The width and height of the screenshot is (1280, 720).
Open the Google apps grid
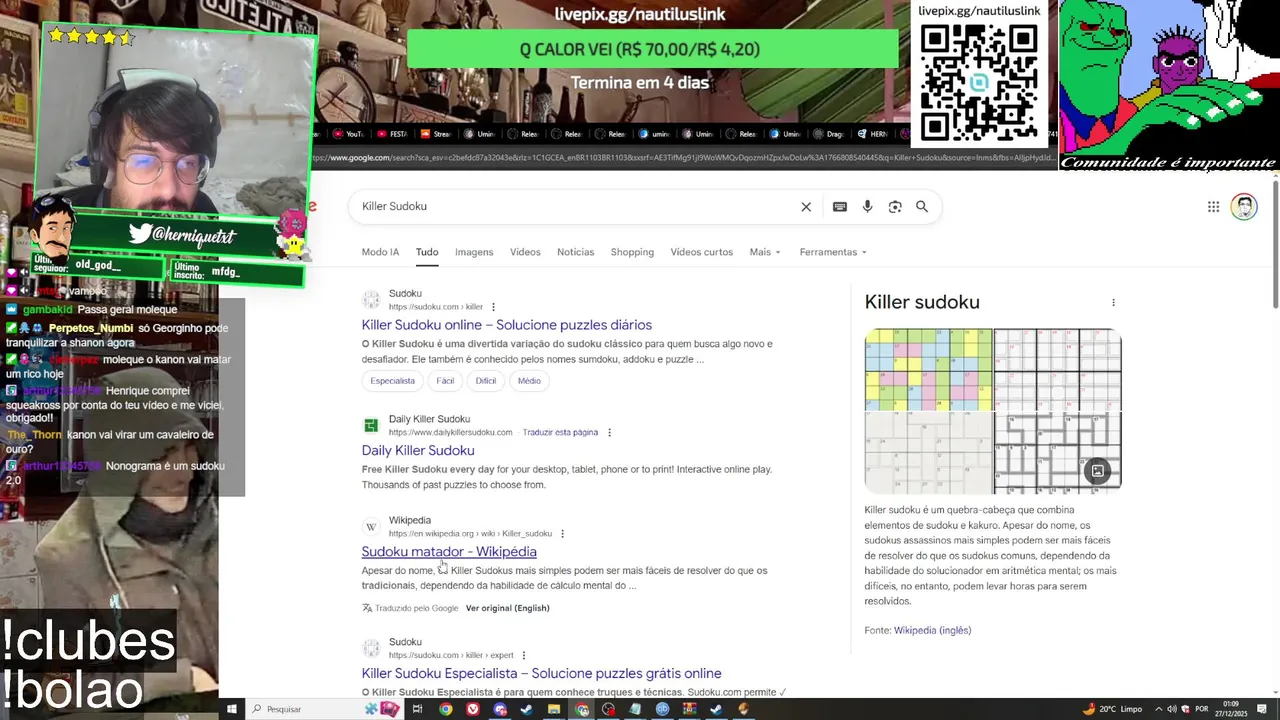coord(1213,207)
